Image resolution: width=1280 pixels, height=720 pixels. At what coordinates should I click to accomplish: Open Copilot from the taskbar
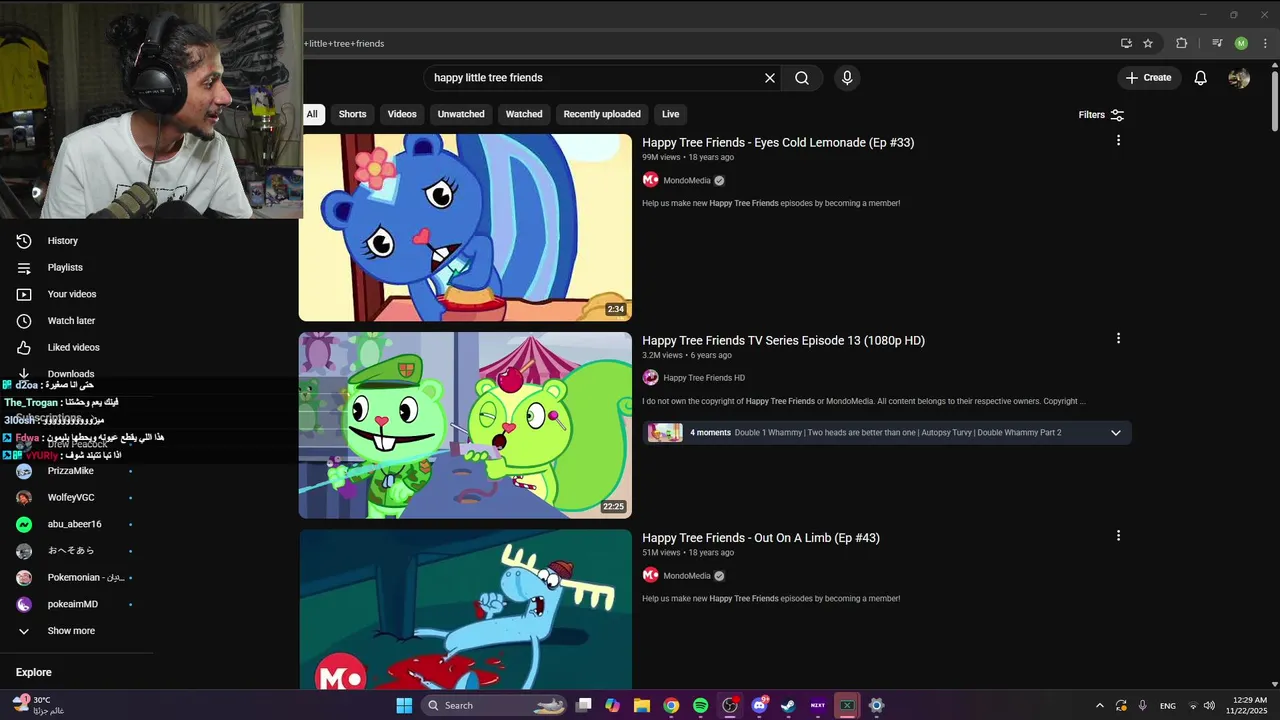coord(612,705)
